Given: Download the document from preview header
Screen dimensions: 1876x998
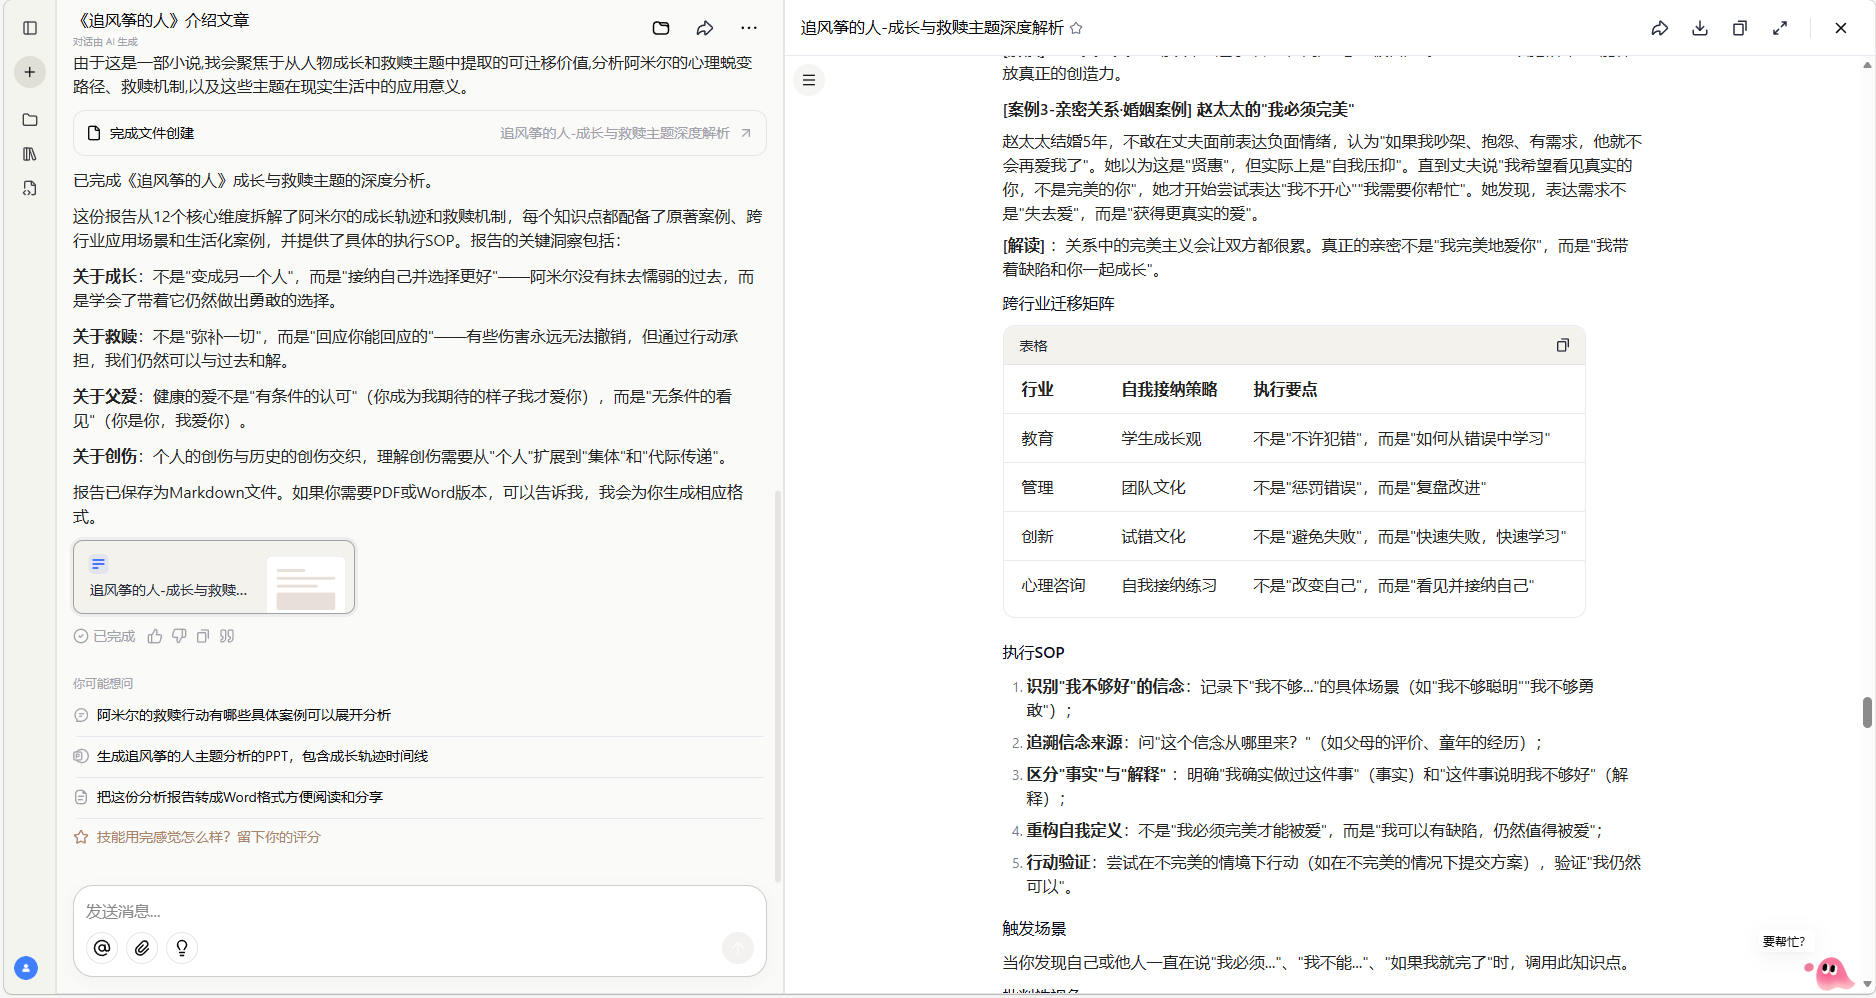Looking at the screenshot, I should (x=1700, y=28).
